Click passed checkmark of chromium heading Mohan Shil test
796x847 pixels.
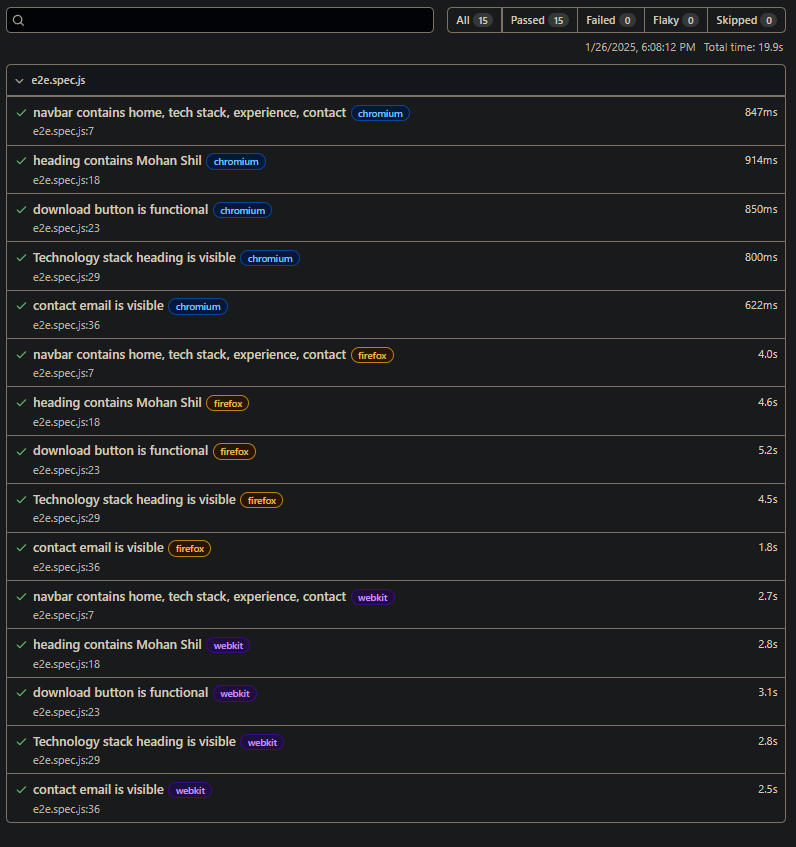tap(22, 161)
